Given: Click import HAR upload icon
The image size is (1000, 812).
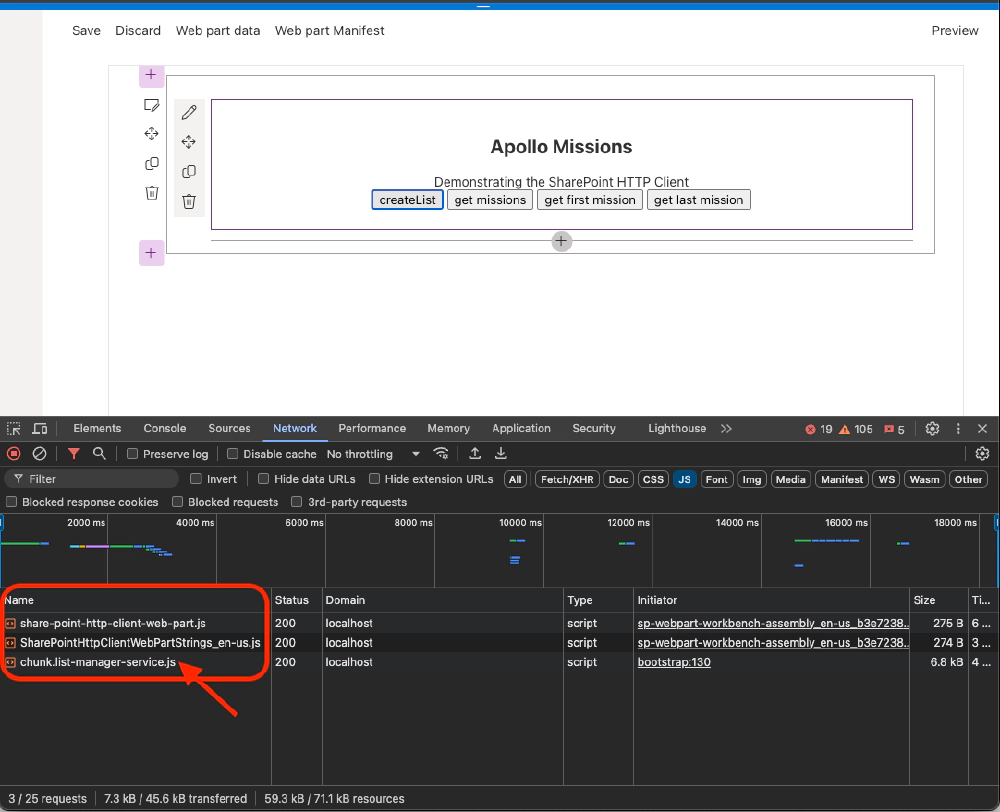Looking at the screenshot, I should click(474, 454).
